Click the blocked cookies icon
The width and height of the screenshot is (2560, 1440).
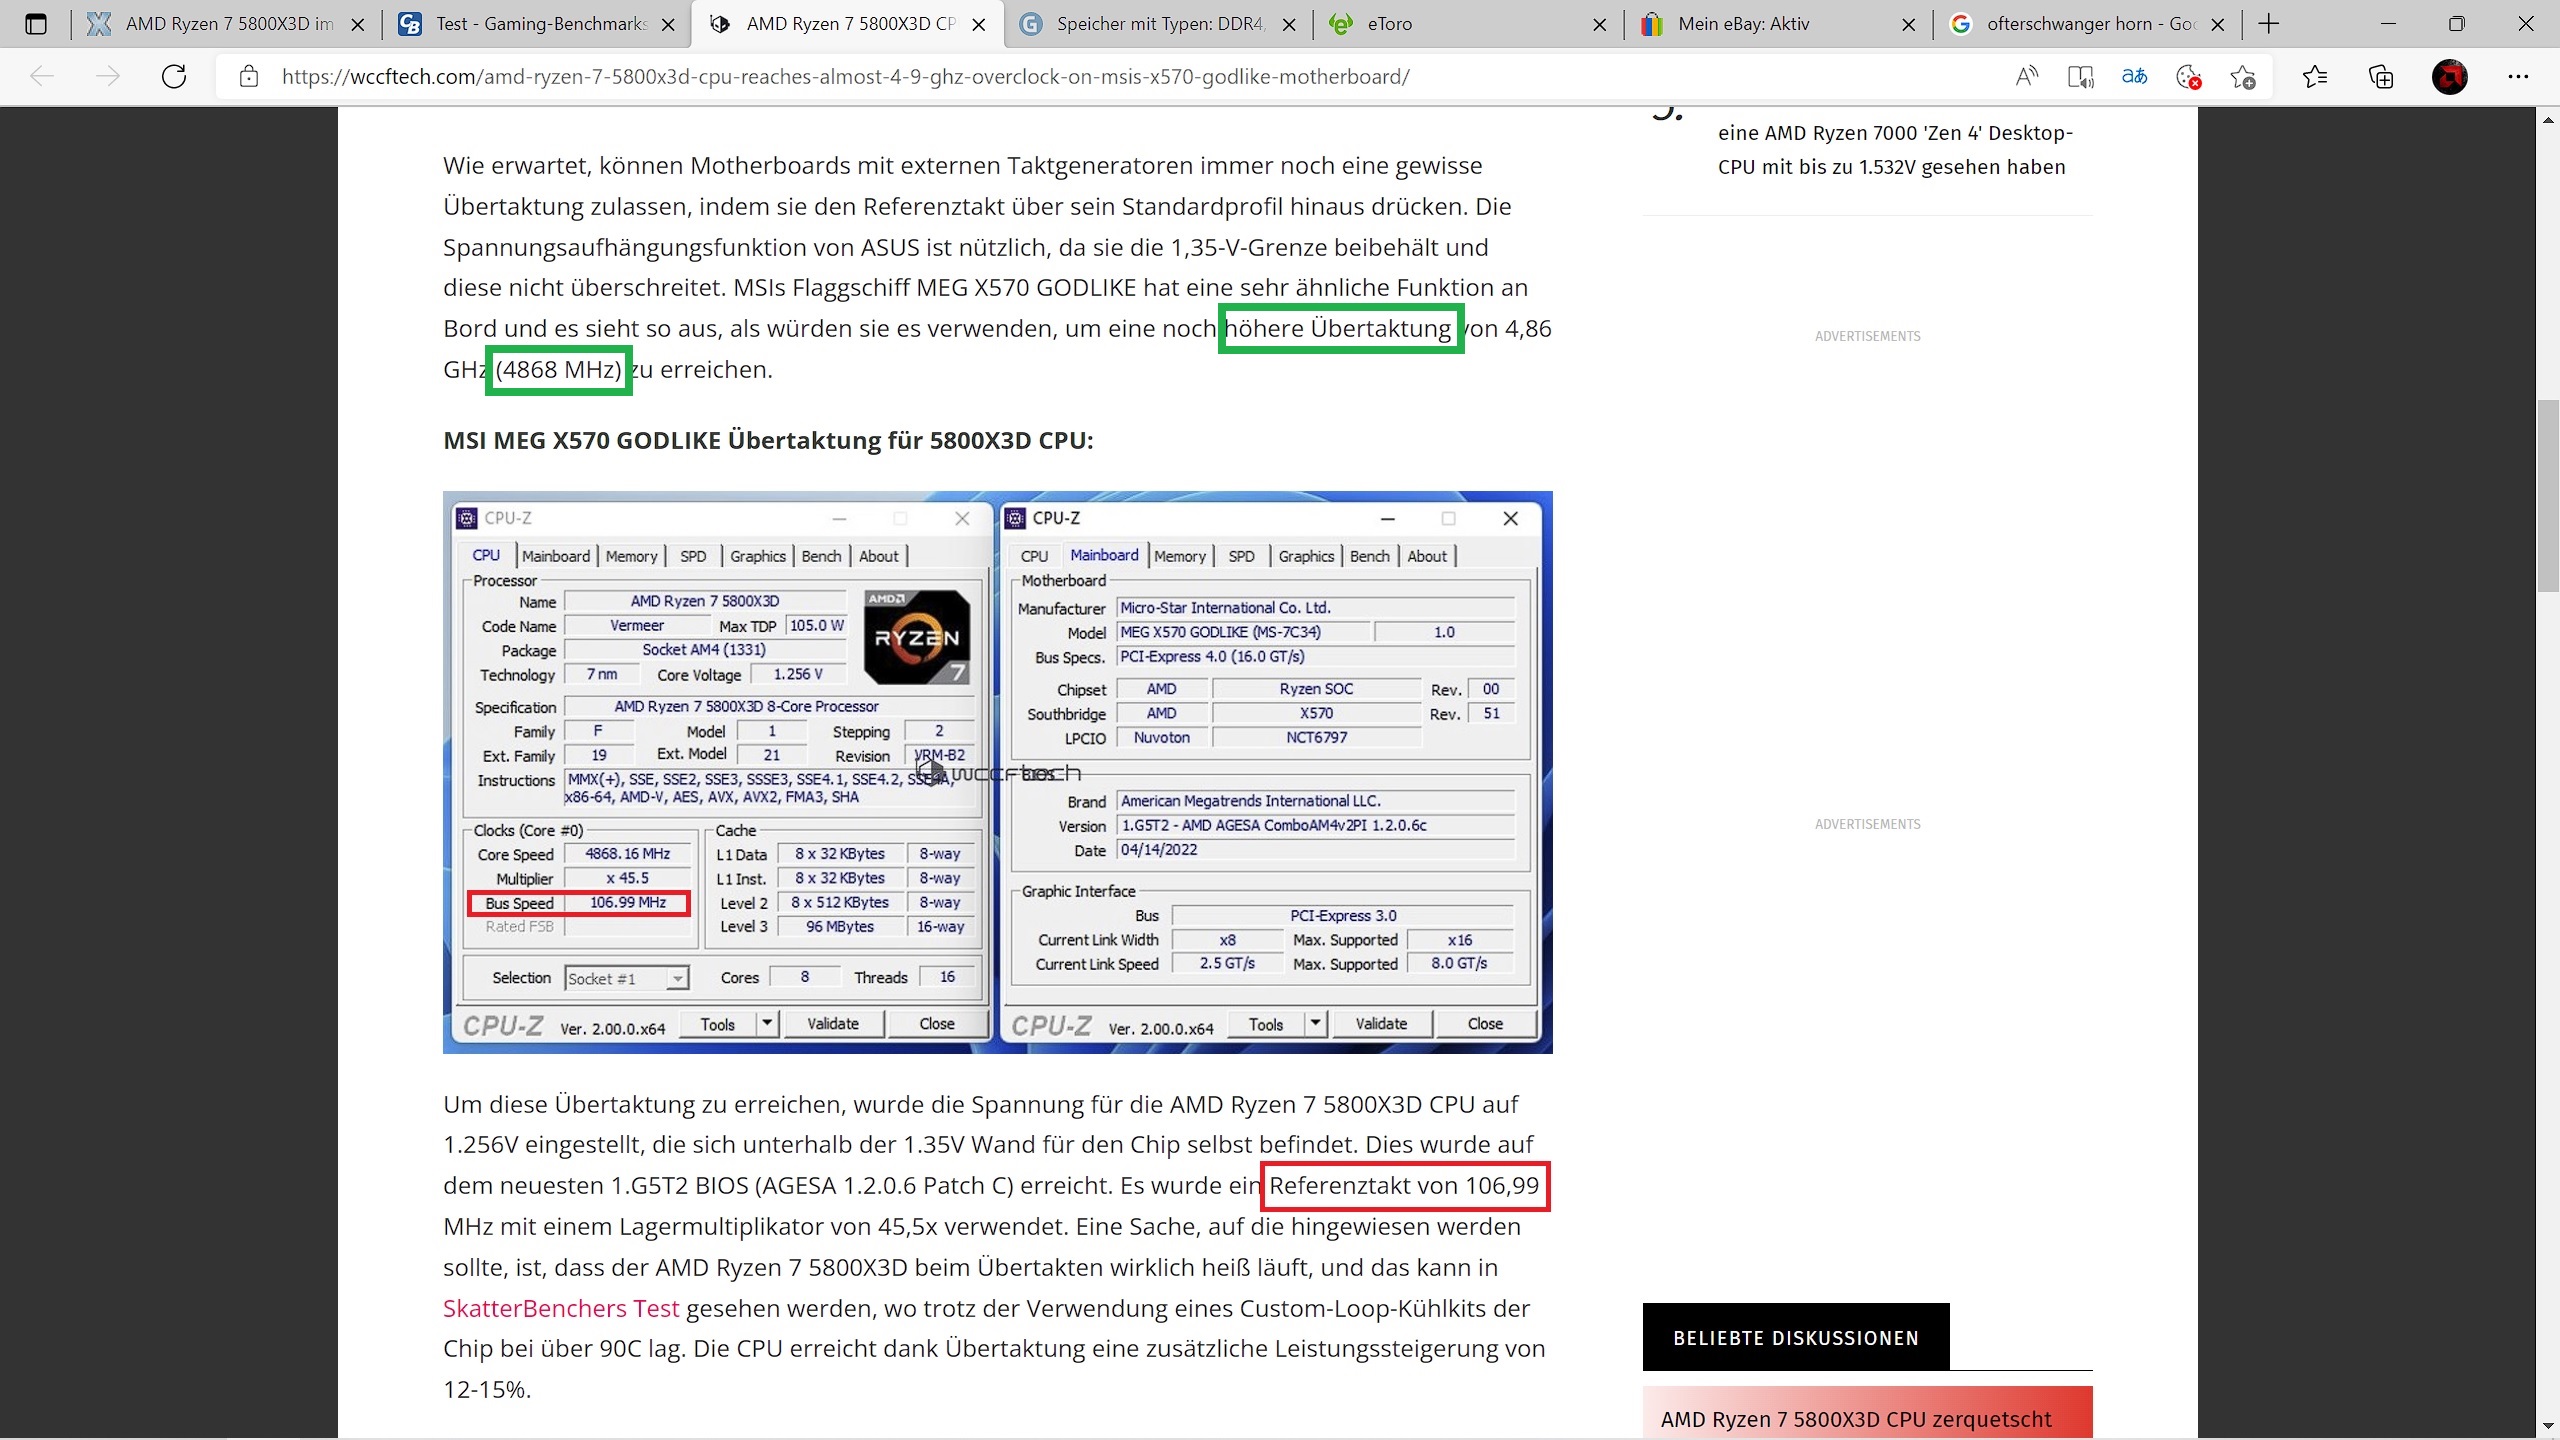(x=2188, y=77)
